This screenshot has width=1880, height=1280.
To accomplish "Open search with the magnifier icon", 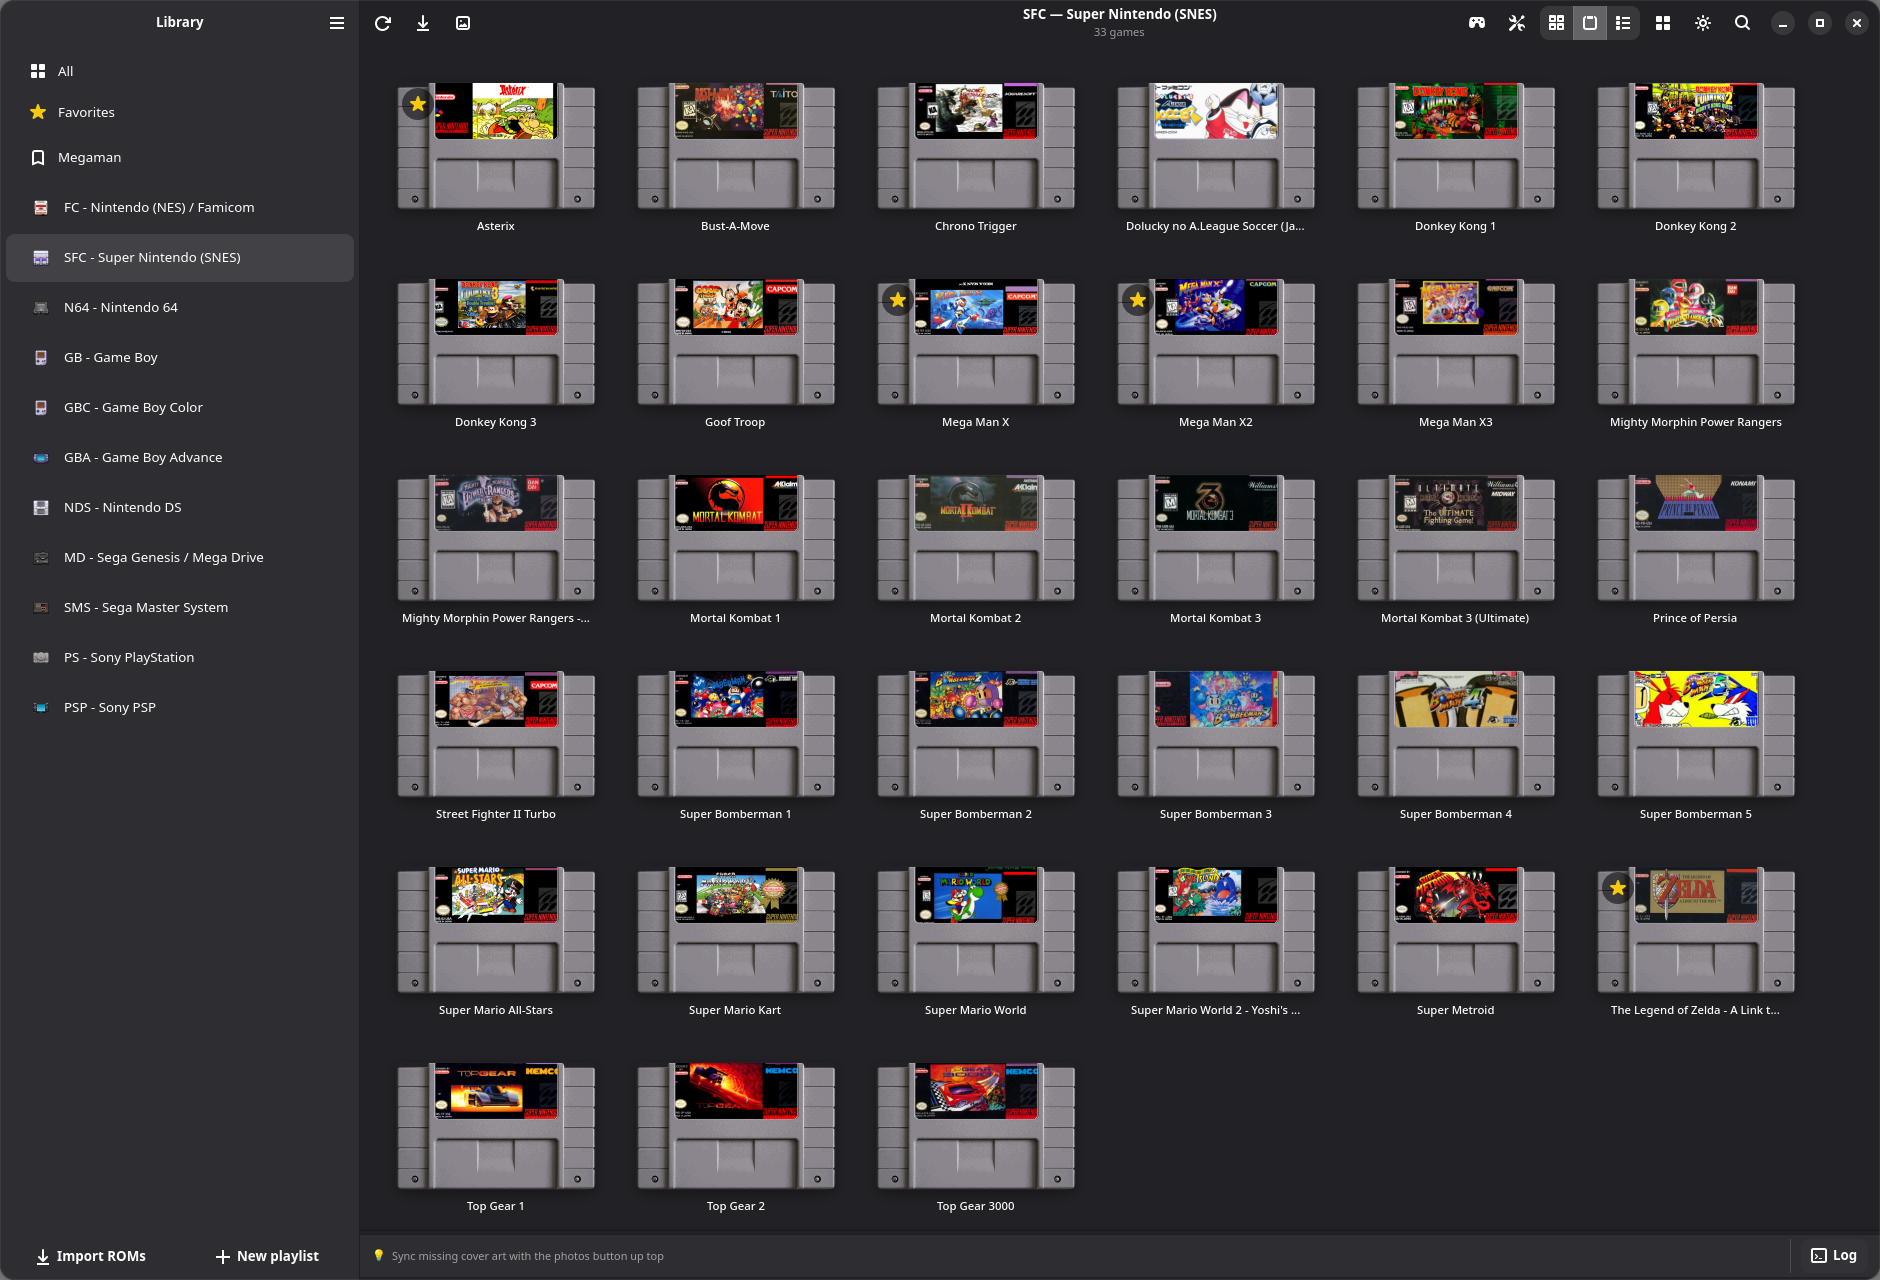I will coord(1743,23).
